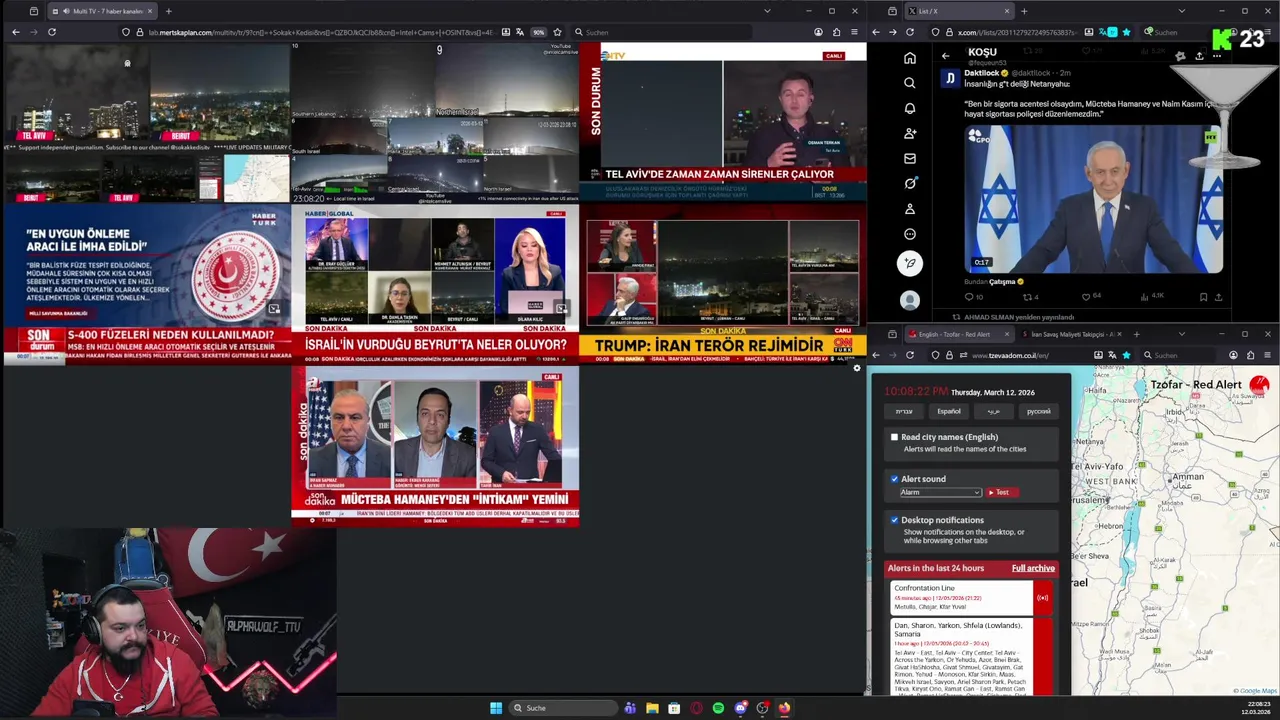1280x720 pixels.
Task: Open the Full archive link
Action: tap(1033, 568)
